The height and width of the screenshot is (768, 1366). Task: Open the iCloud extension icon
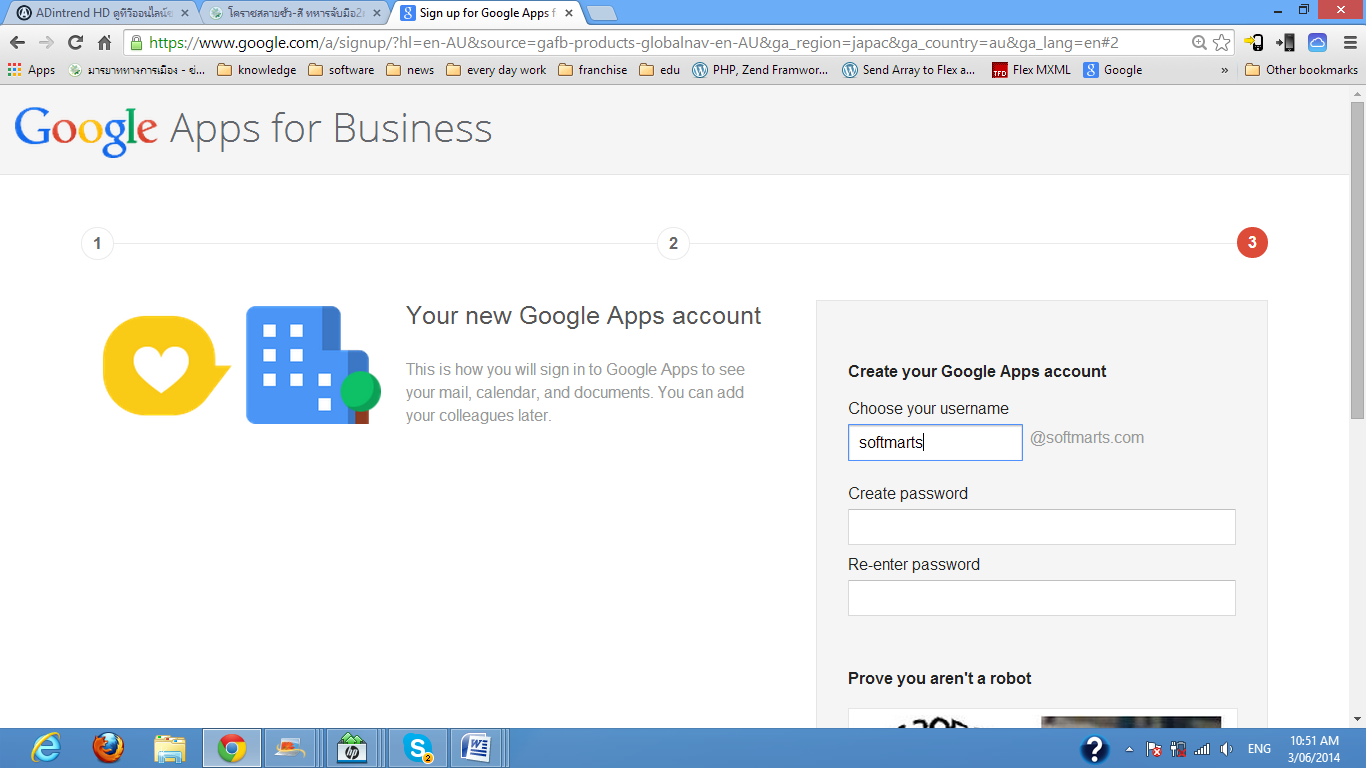point(1317,43)
